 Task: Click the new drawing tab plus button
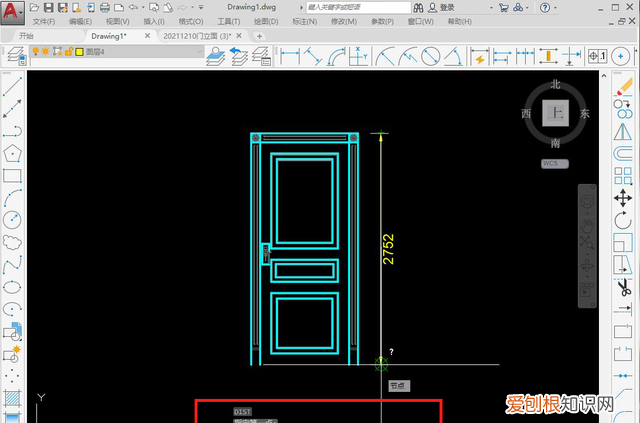pyautogui.click(x=259, y=35)
